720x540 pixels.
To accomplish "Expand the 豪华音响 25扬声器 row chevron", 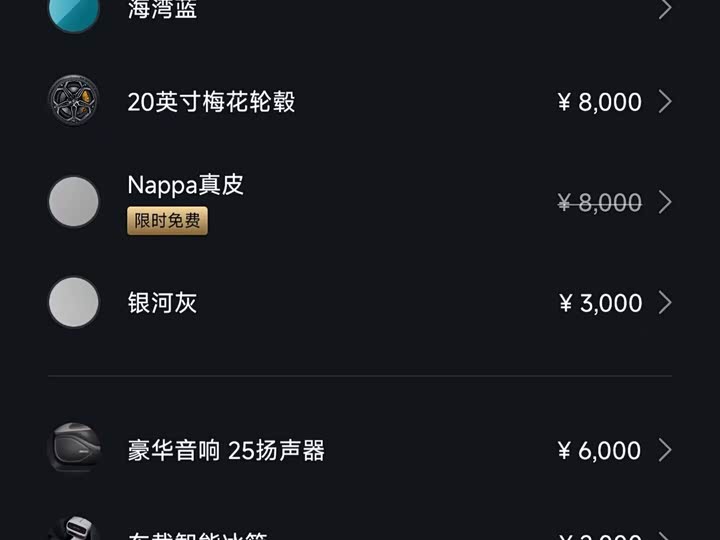I will [665, 450].
